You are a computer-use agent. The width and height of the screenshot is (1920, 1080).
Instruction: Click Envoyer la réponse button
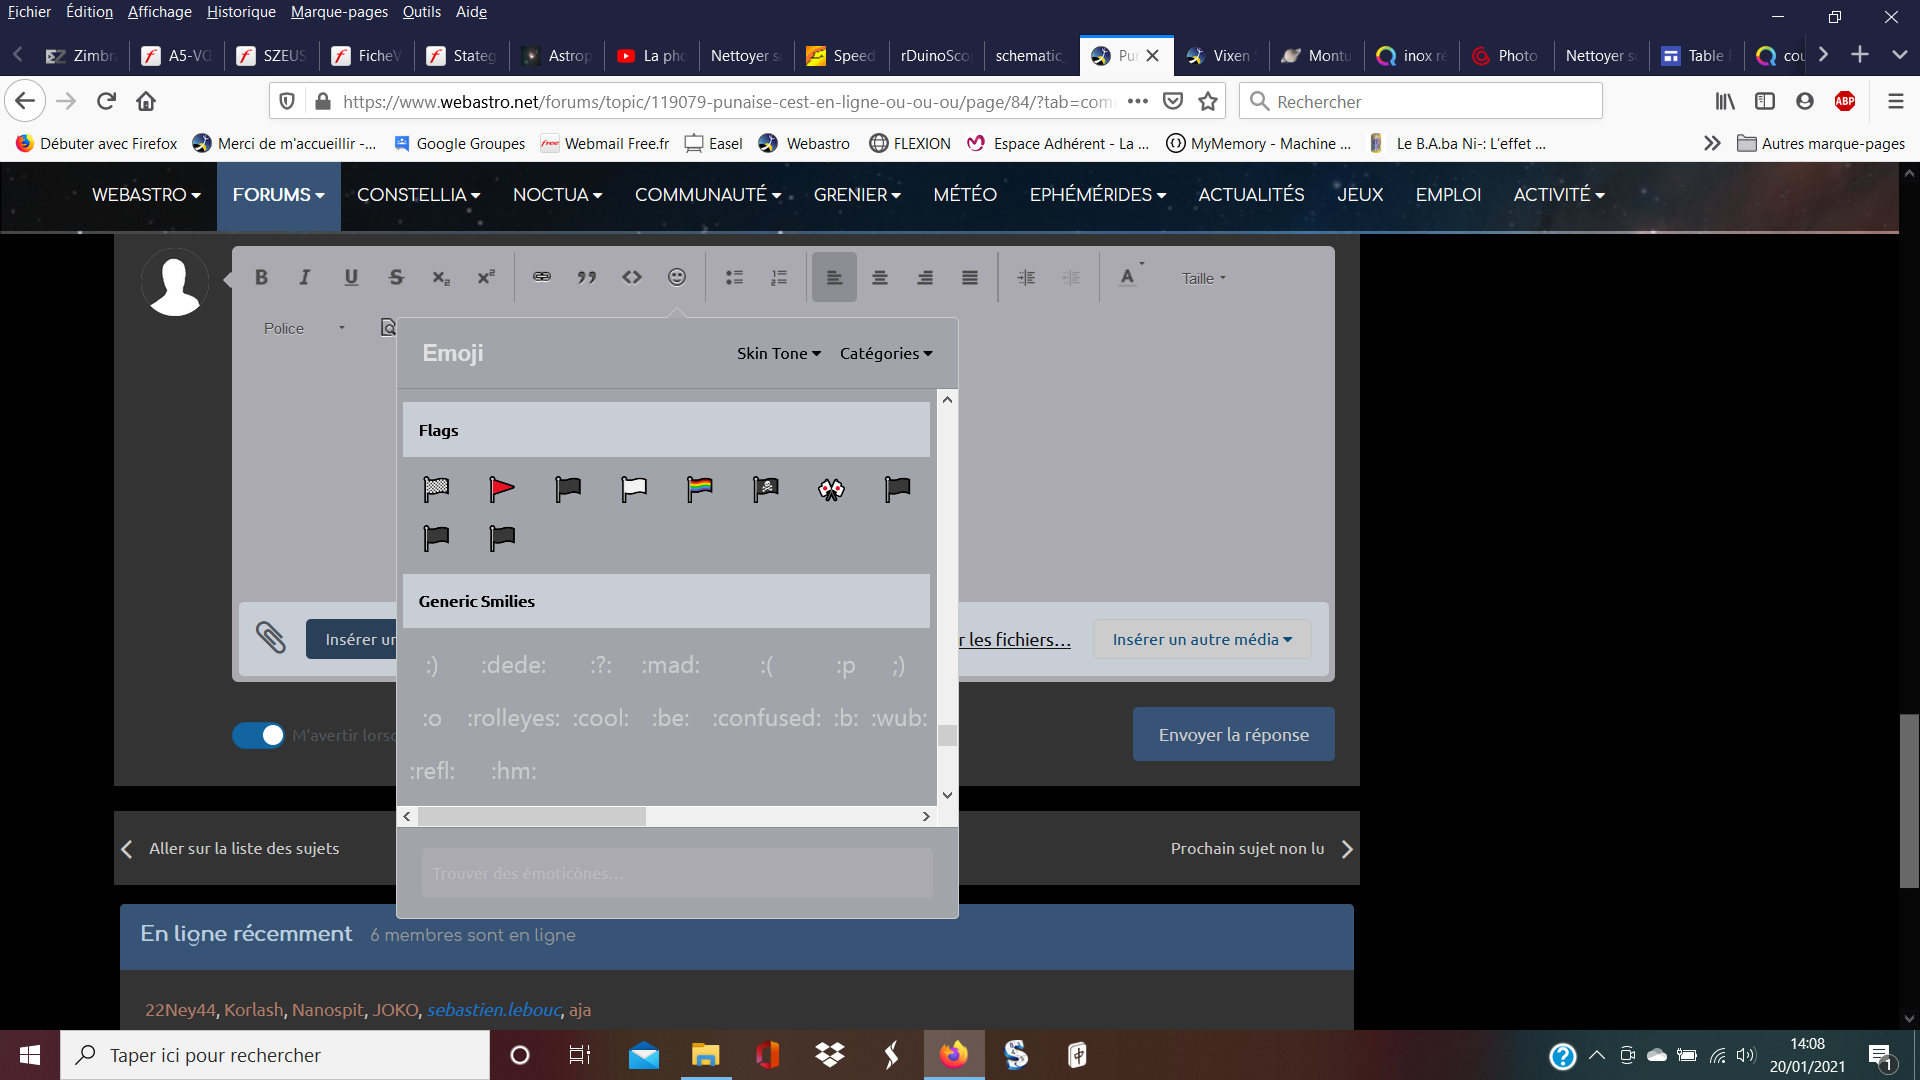1233,735
